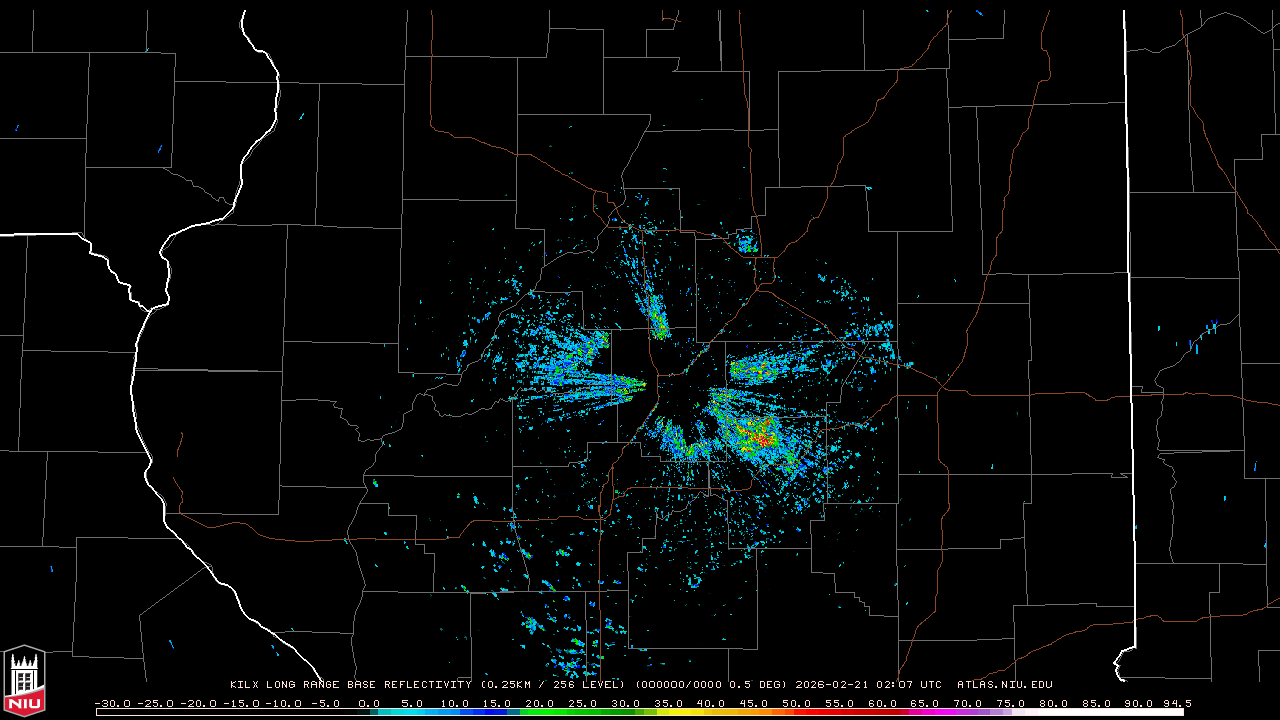
Task: Click the red high-reflectivity core in the radar echoes
Action: click(765, 439)
